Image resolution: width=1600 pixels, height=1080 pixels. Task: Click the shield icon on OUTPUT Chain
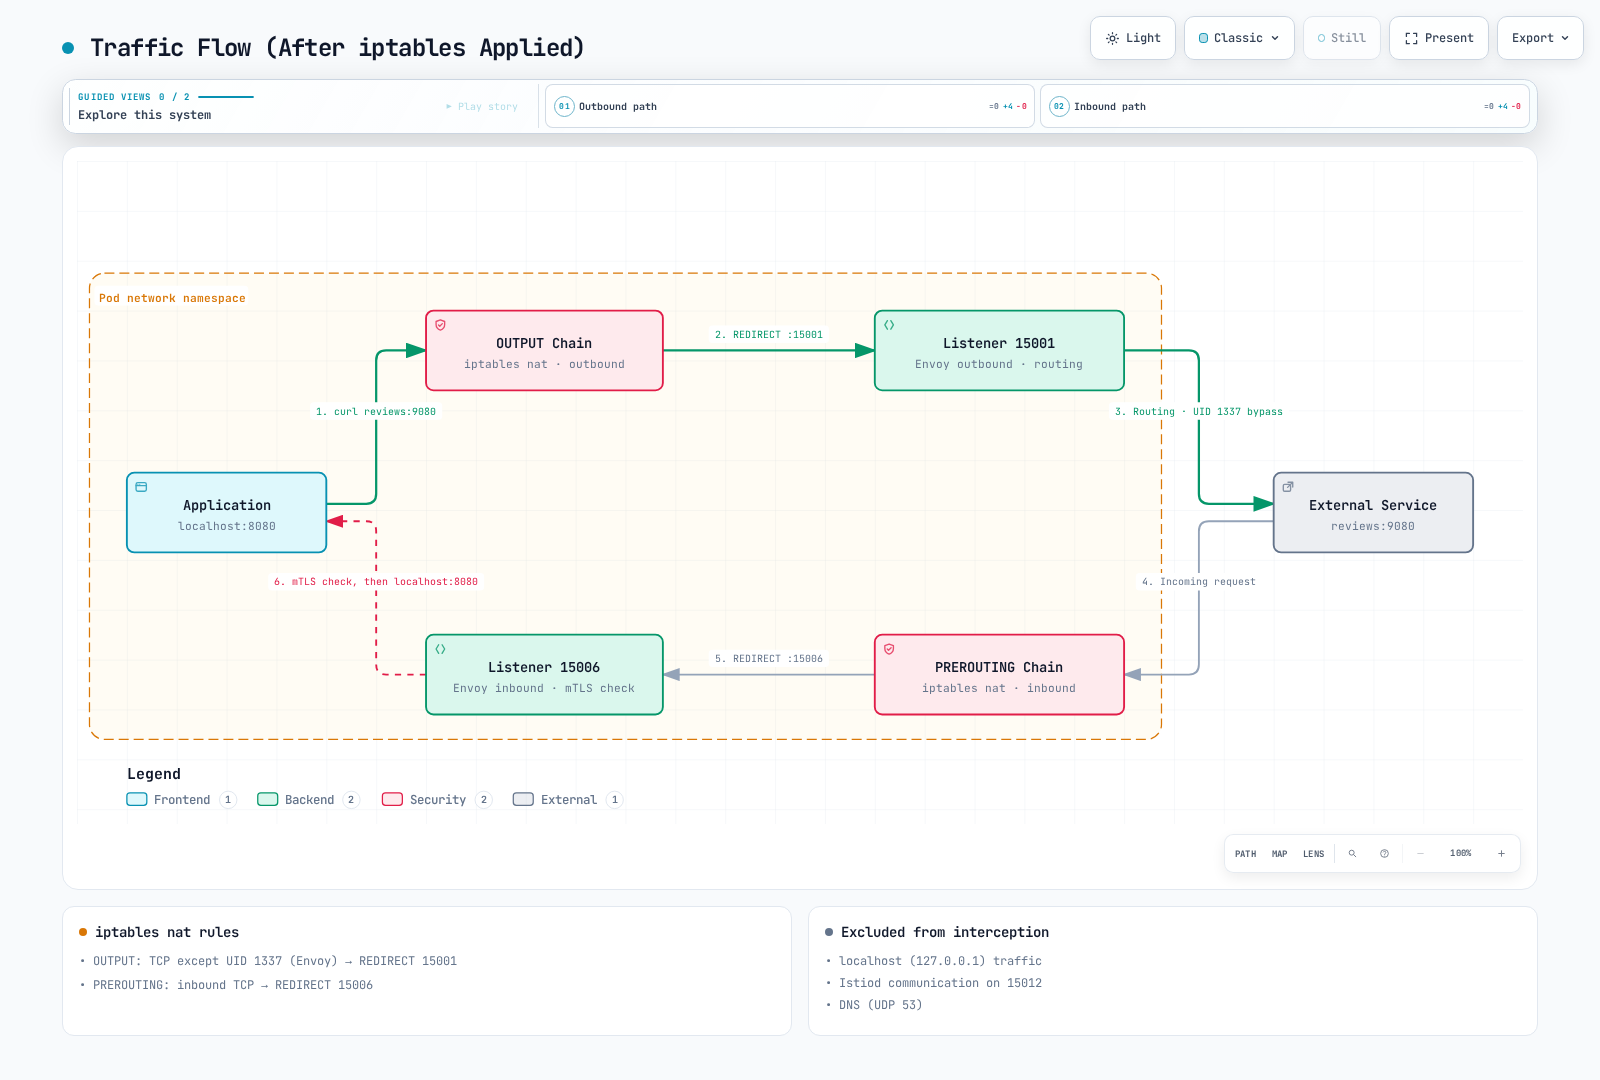pos(440,325)
